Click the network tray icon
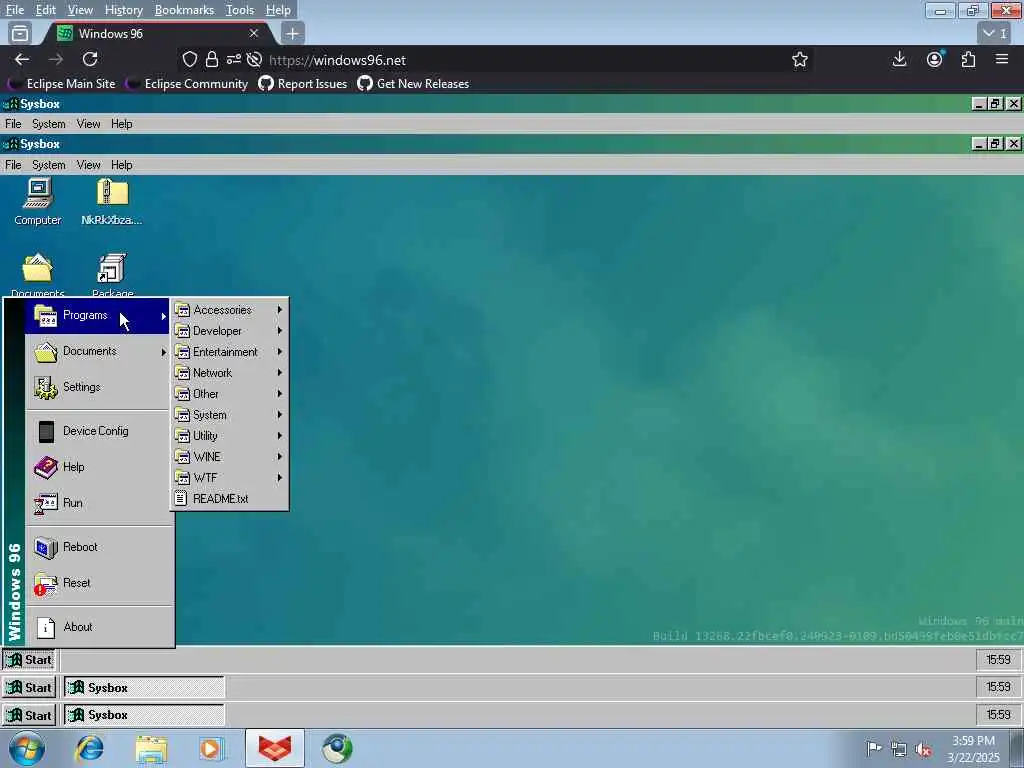The height and width of the screenshot is (768, 1024). 899,750
